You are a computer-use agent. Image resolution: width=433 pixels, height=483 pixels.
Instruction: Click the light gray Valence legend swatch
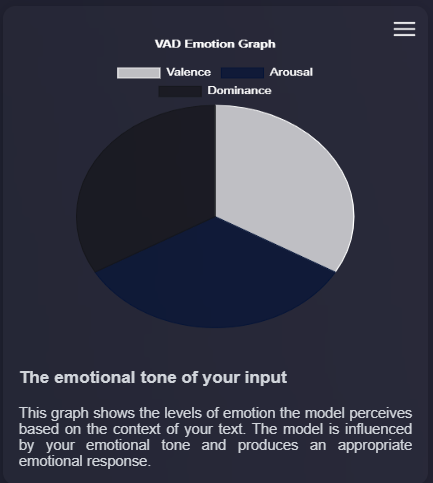[139, 73]
